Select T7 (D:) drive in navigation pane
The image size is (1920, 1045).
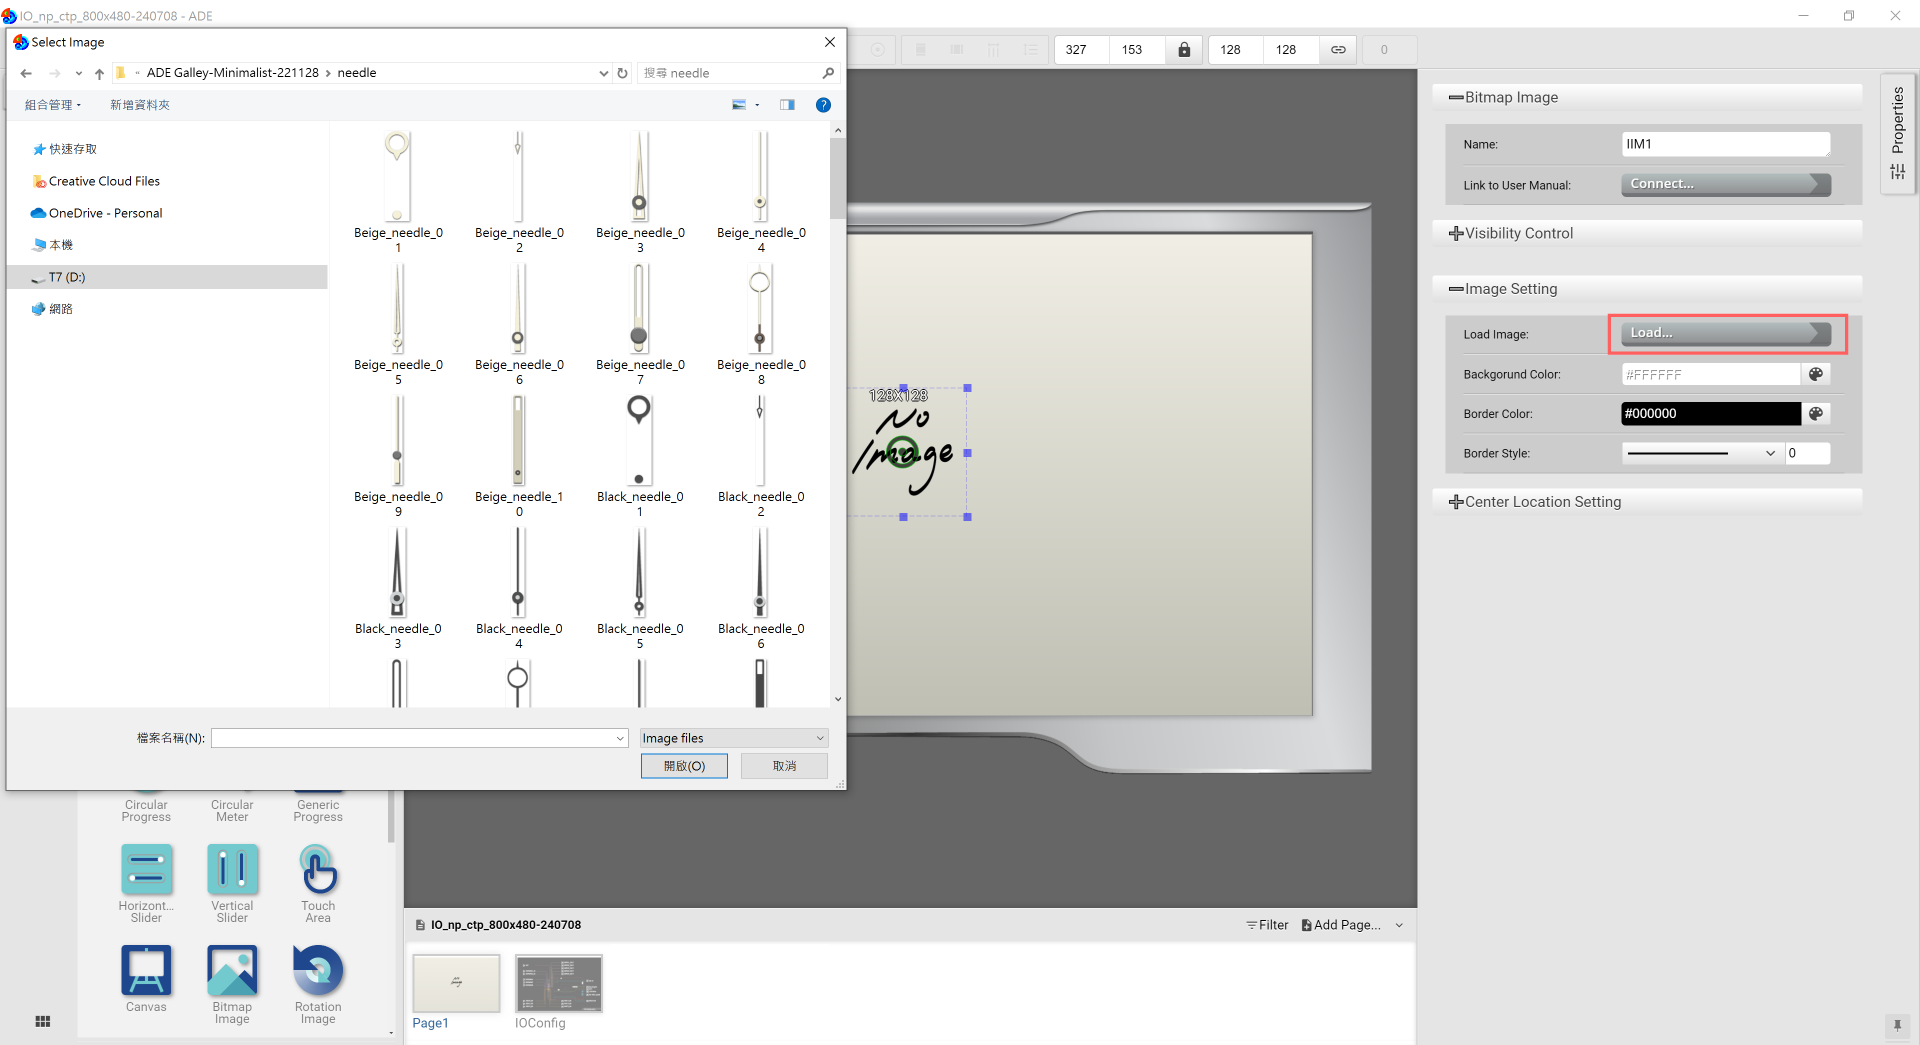tap(67, 277)
